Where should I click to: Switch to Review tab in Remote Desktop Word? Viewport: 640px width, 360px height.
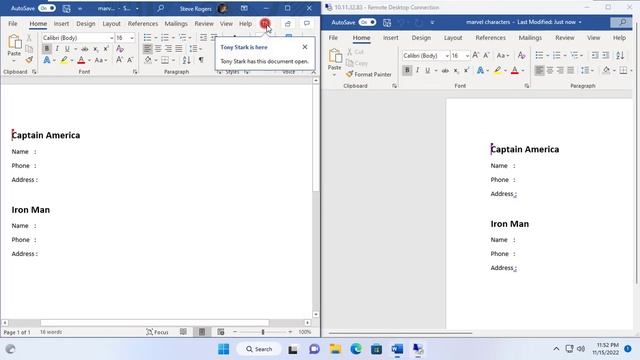564,38
